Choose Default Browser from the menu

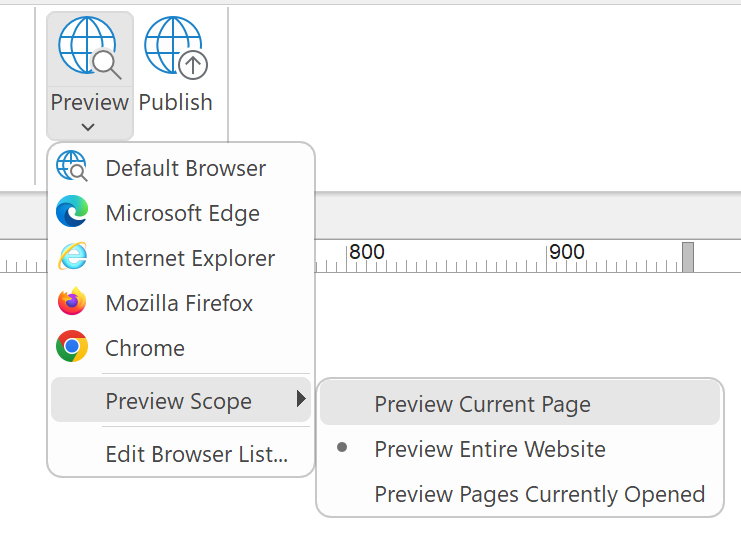coord(181,168)
